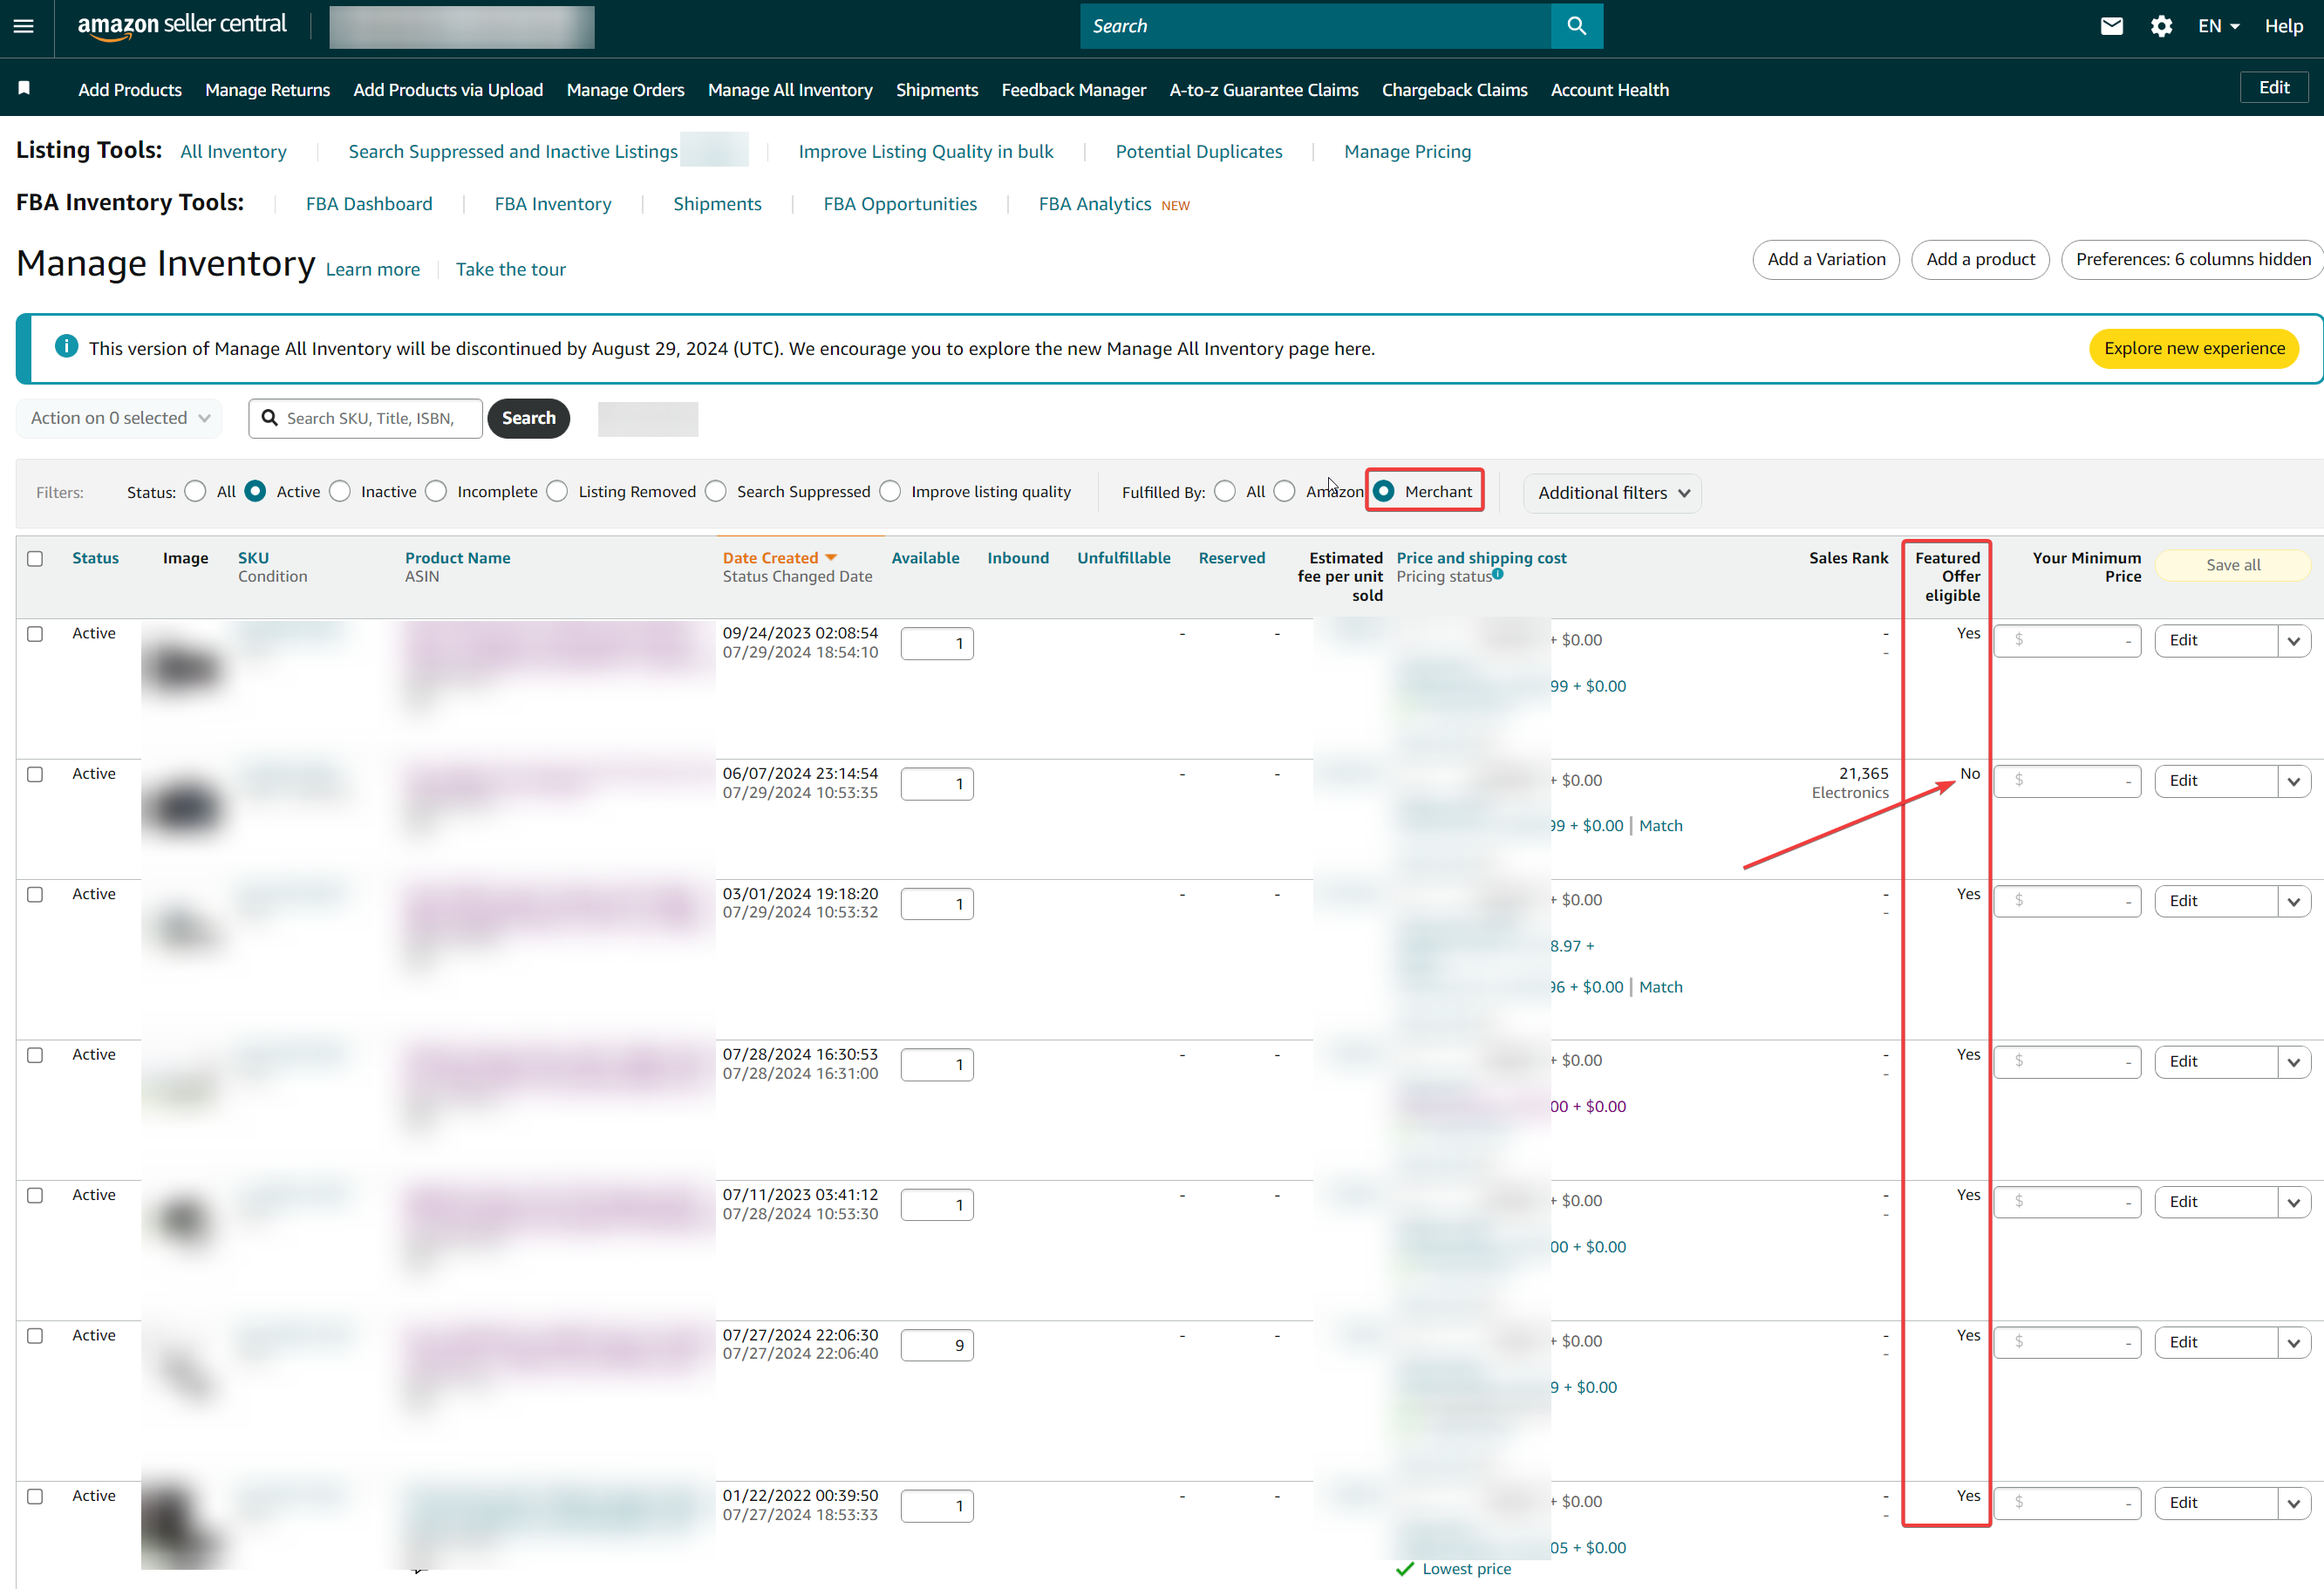
Task: Click the info icon in discontinuation notice
Action: (x=66, y=346)
